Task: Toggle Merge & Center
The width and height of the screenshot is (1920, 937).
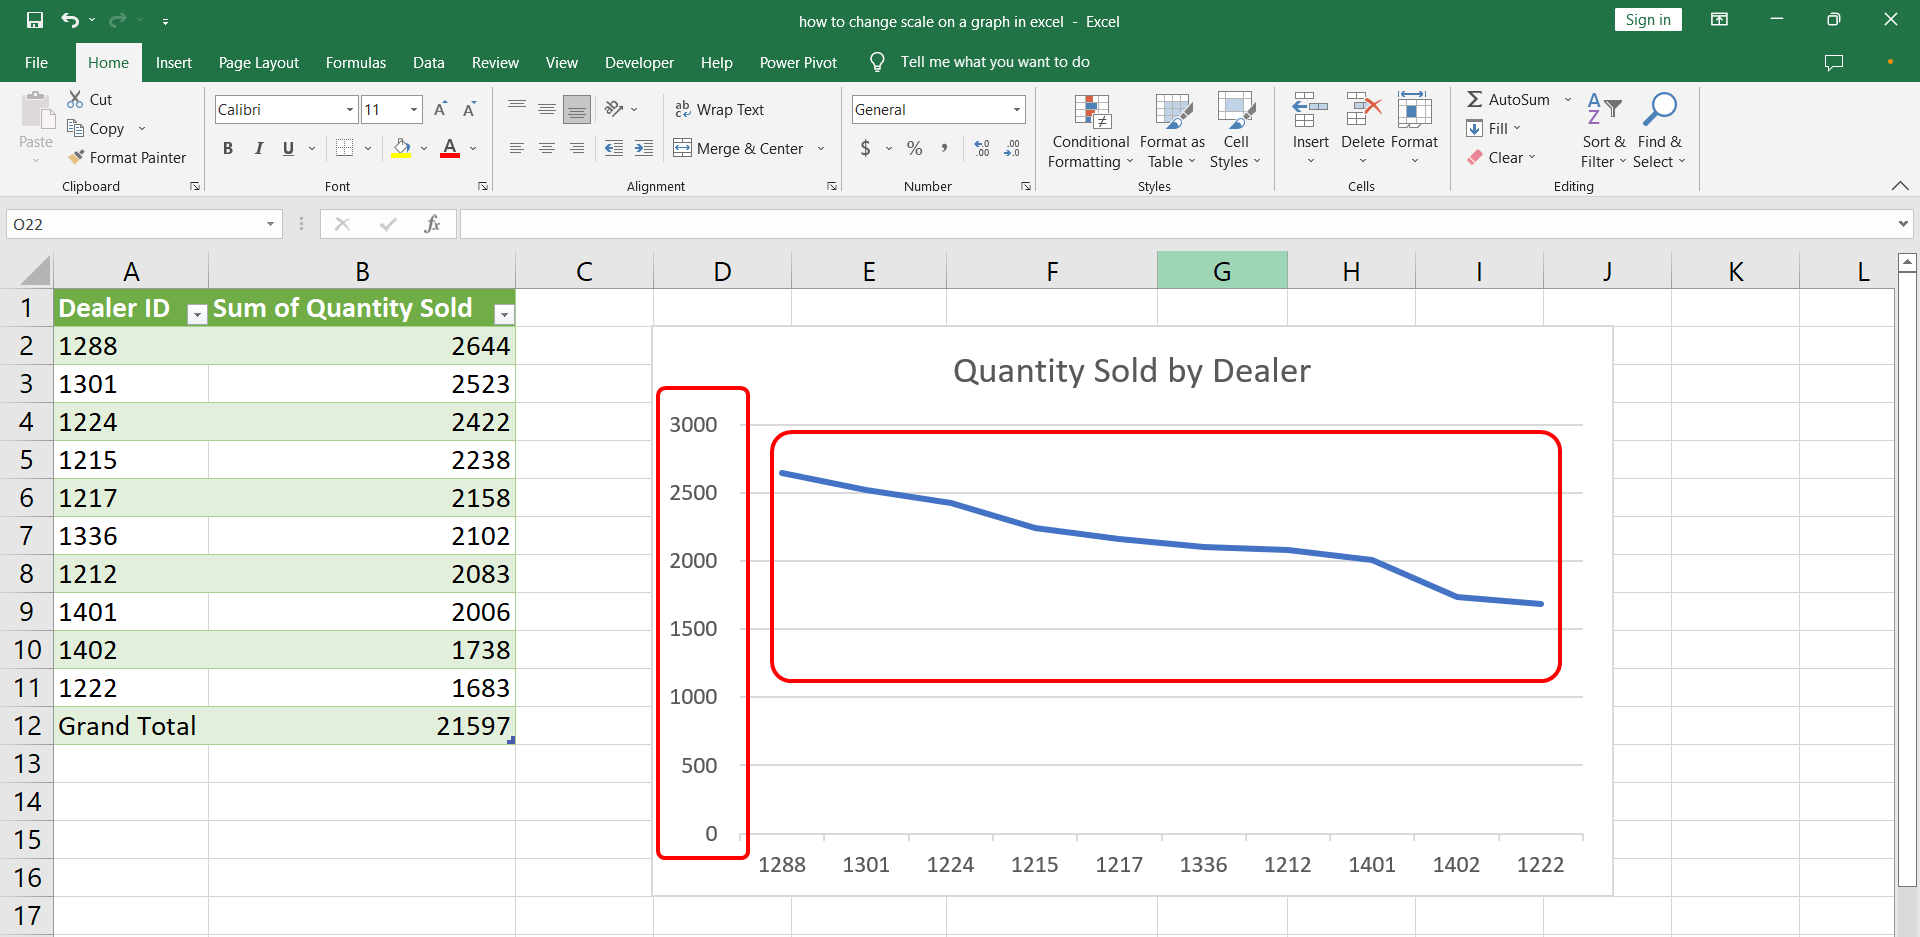Action: pos(738,148)
